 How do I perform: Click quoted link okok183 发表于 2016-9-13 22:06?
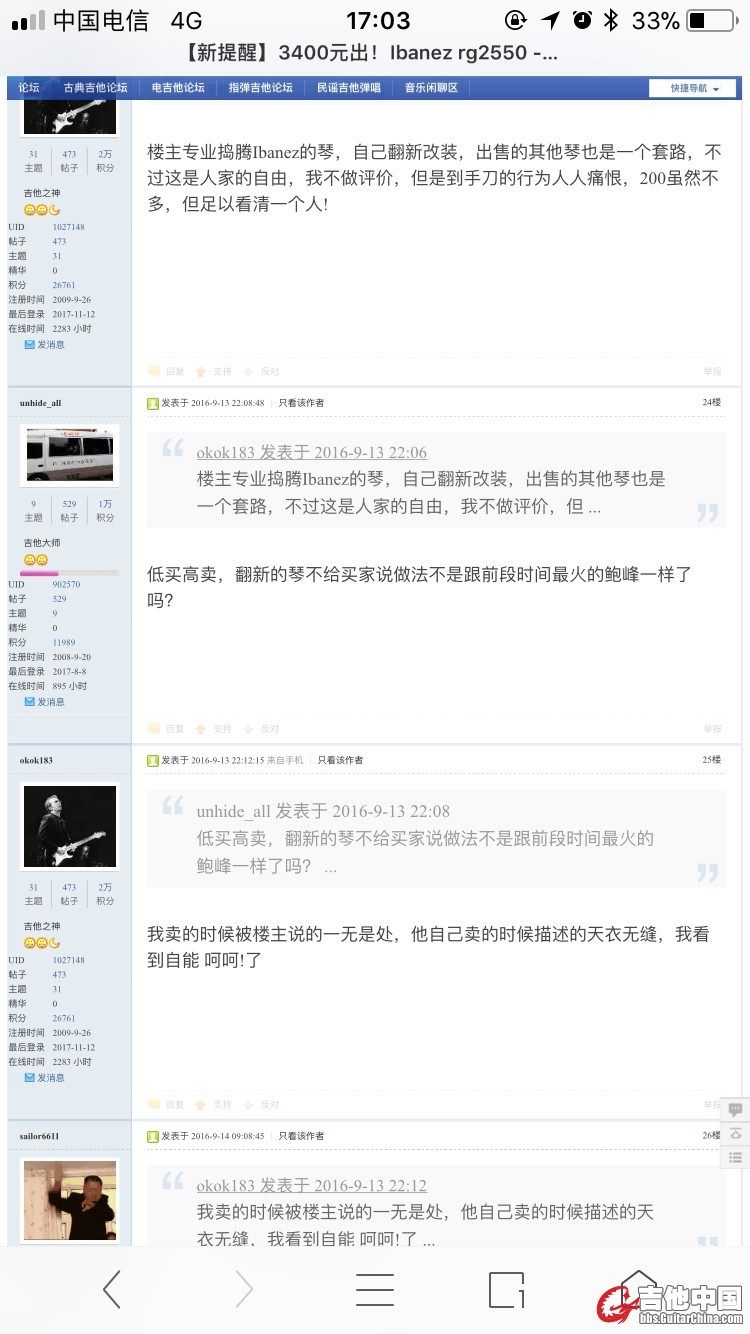pos(311,453)
